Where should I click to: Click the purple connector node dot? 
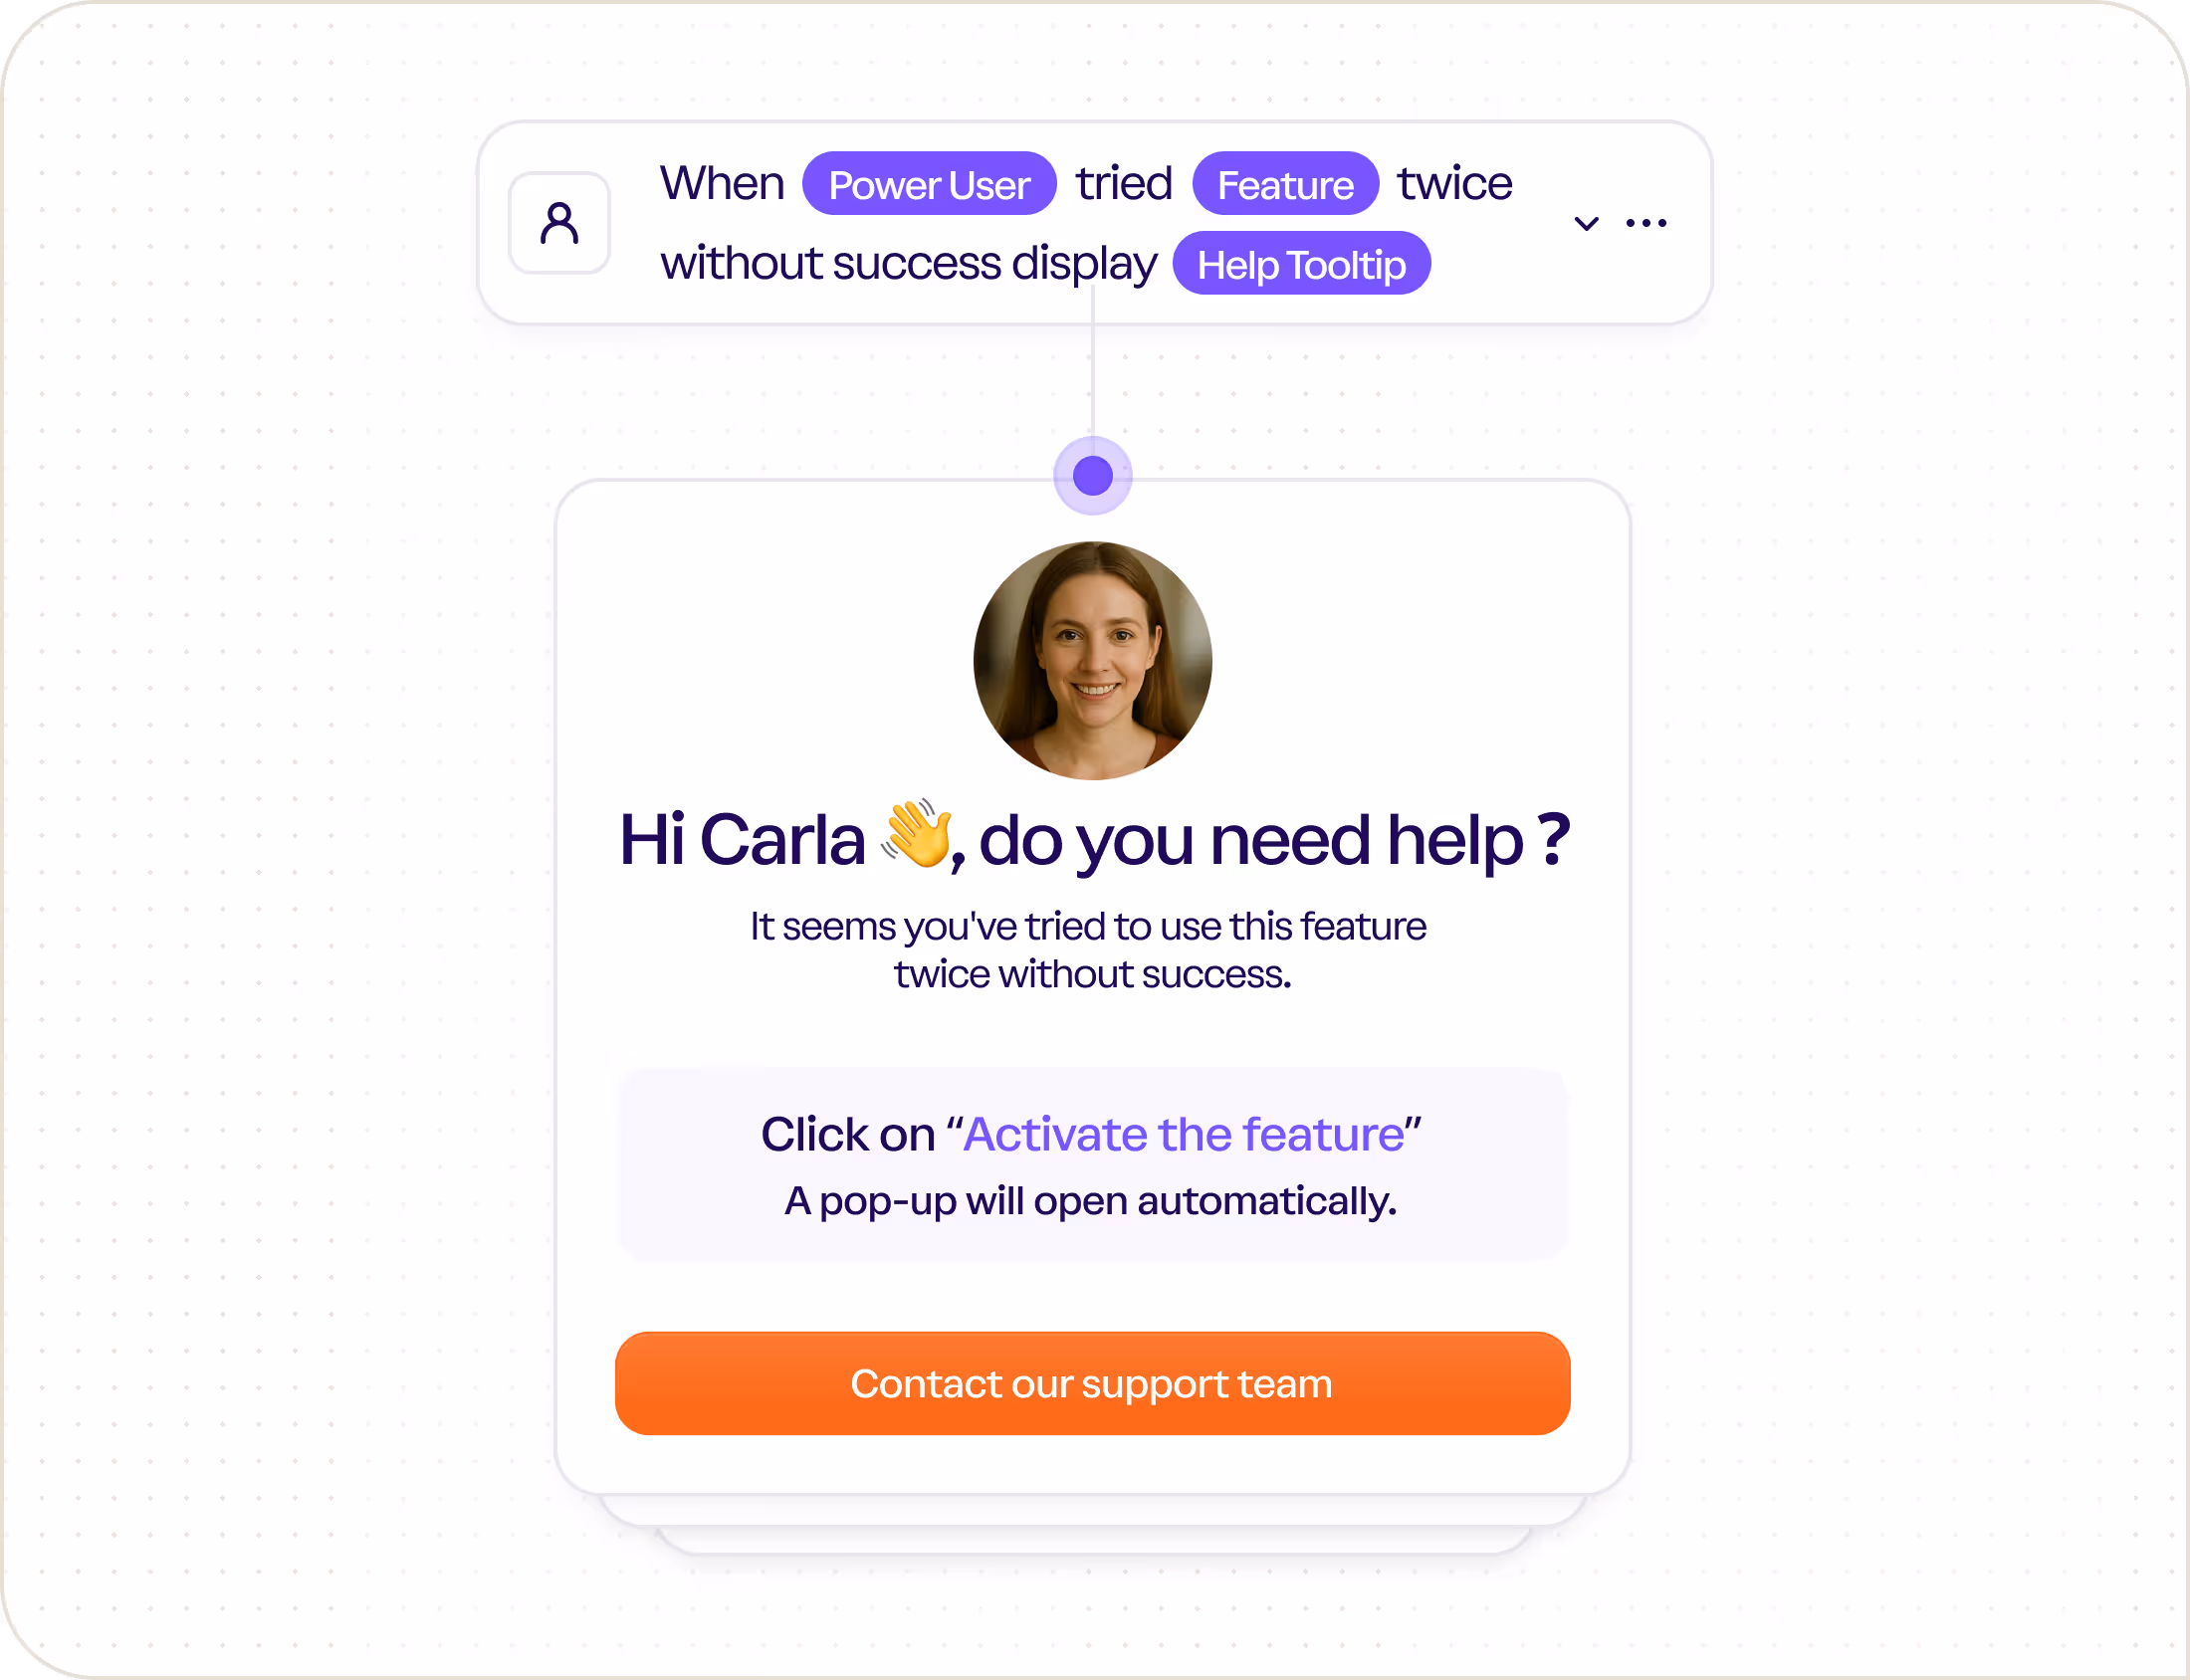[1092, 476]
